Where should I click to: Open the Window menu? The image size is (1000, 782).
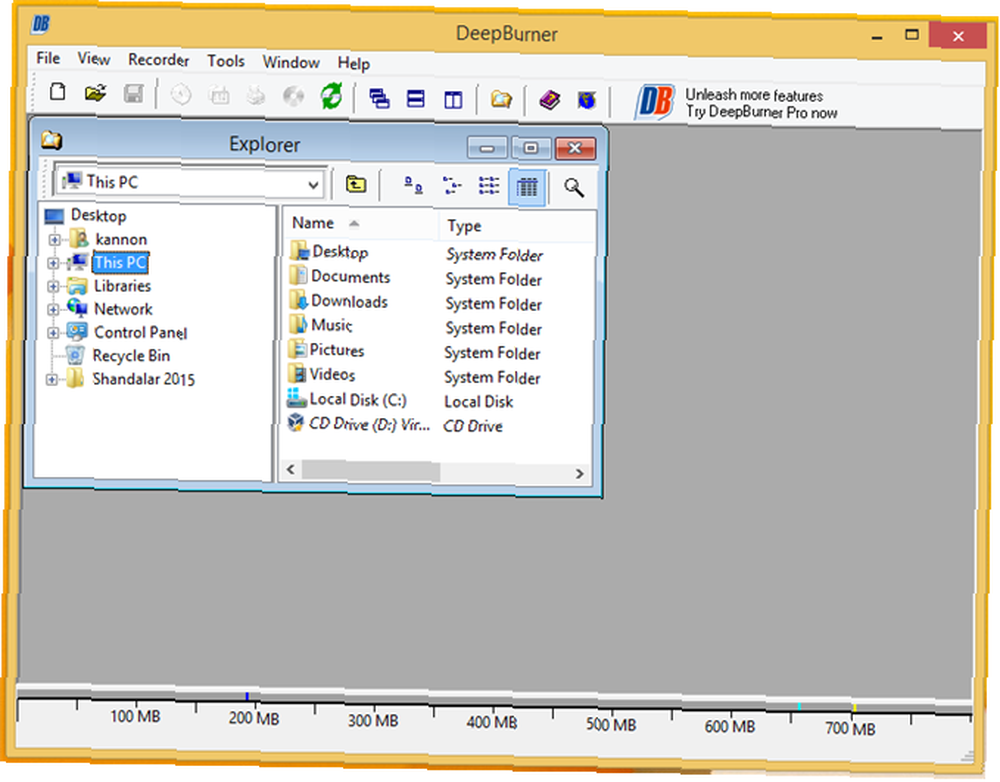point(291,63)
